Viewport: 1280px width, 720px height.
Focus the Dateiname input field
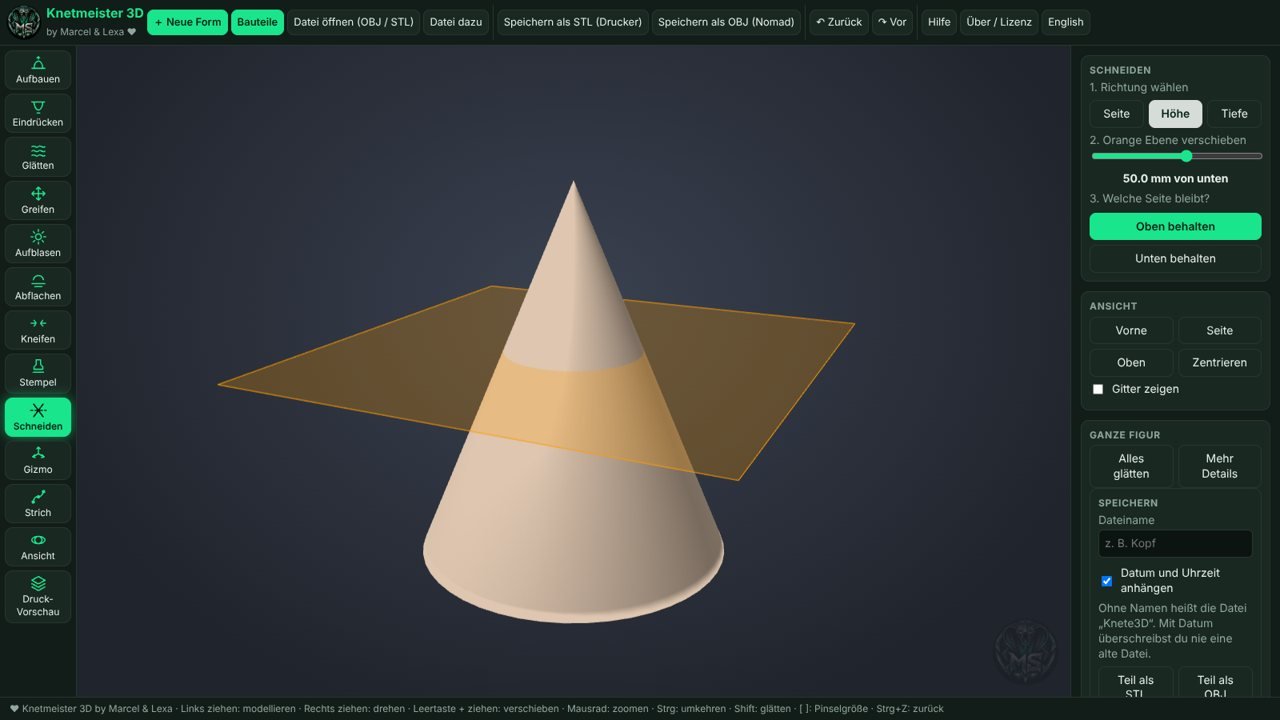(1175, 544)
